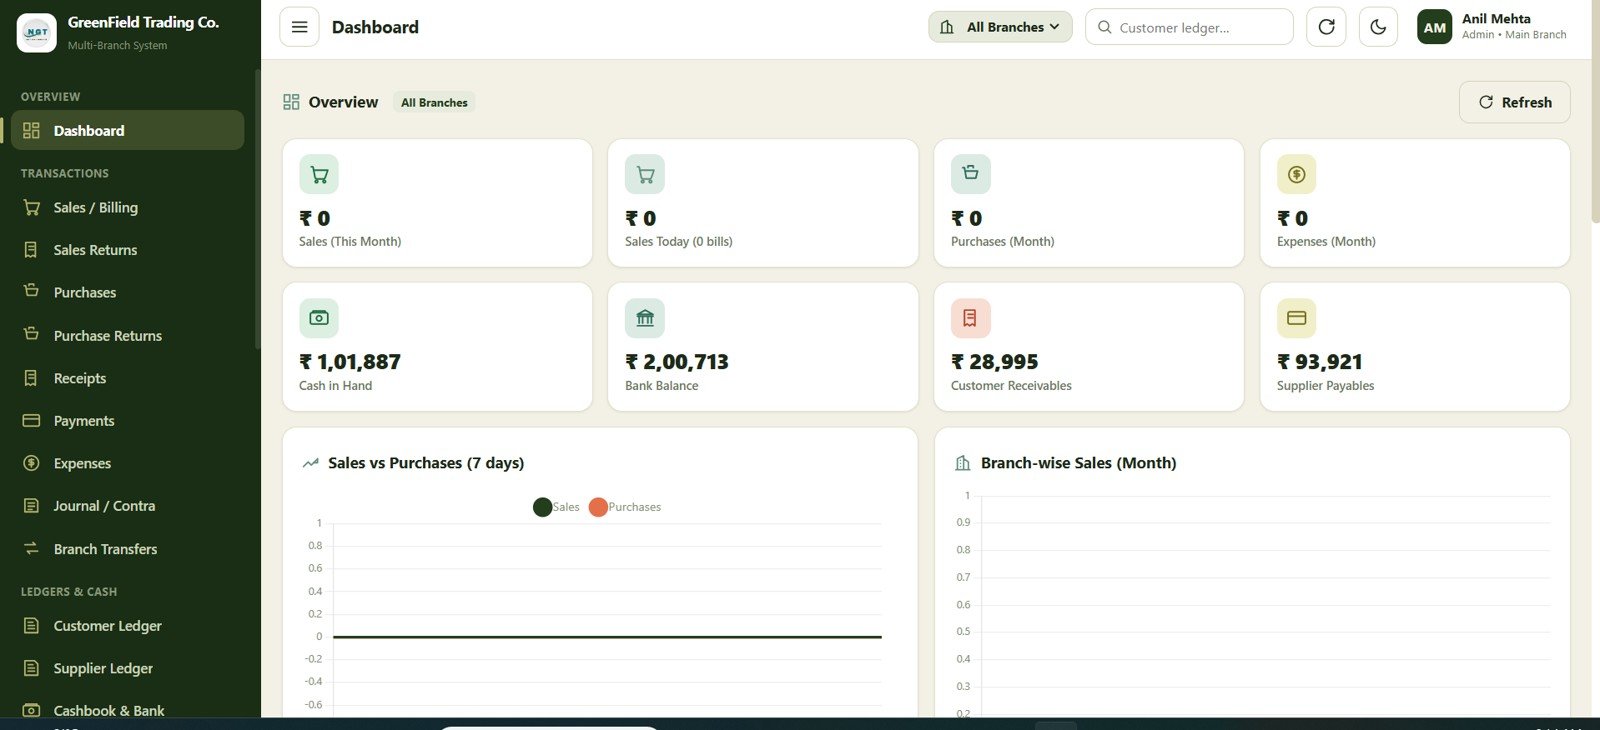Viewport: 1600px width, 730px height.
Task: Click the Journal / Contra sidebar icon
Action: pyautogui.click(x=31, y=506)
